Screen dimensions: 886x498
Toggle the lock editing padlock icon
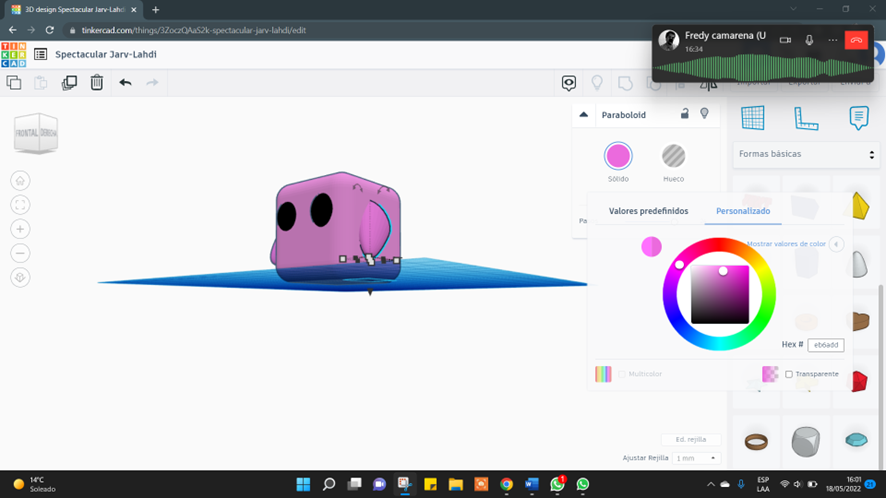point(684,113)
